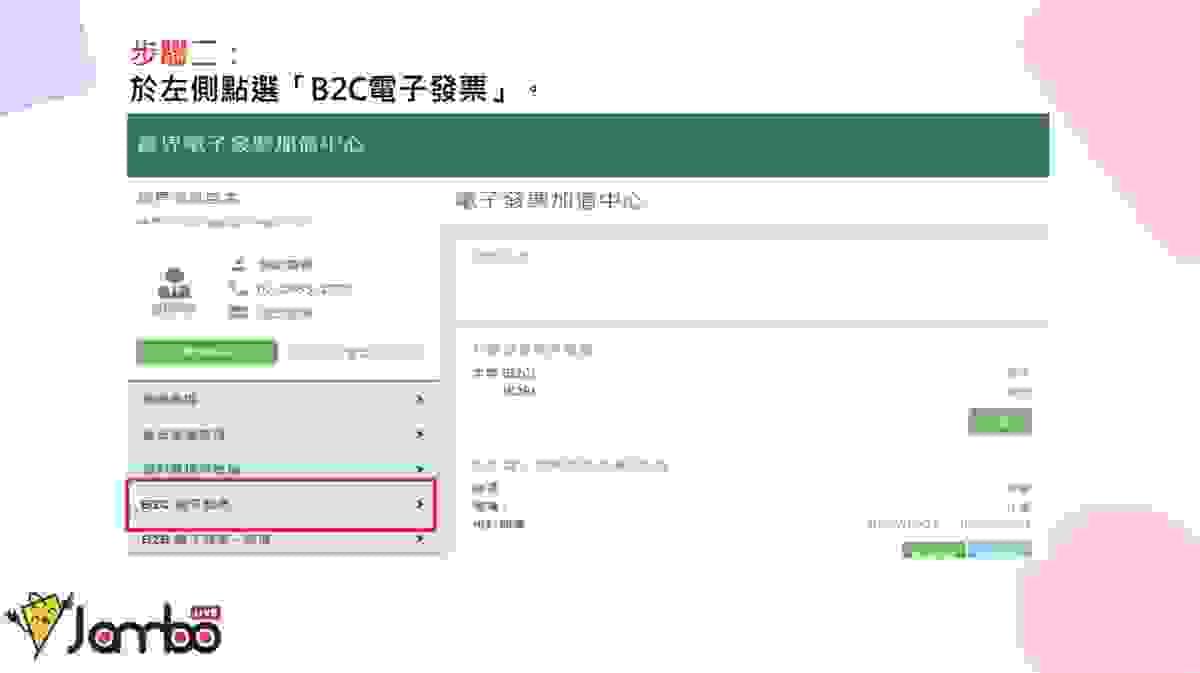Open the menu row directly above B2C 電子發票
This screenshot has width=1200, height=673.
(282, 468)
